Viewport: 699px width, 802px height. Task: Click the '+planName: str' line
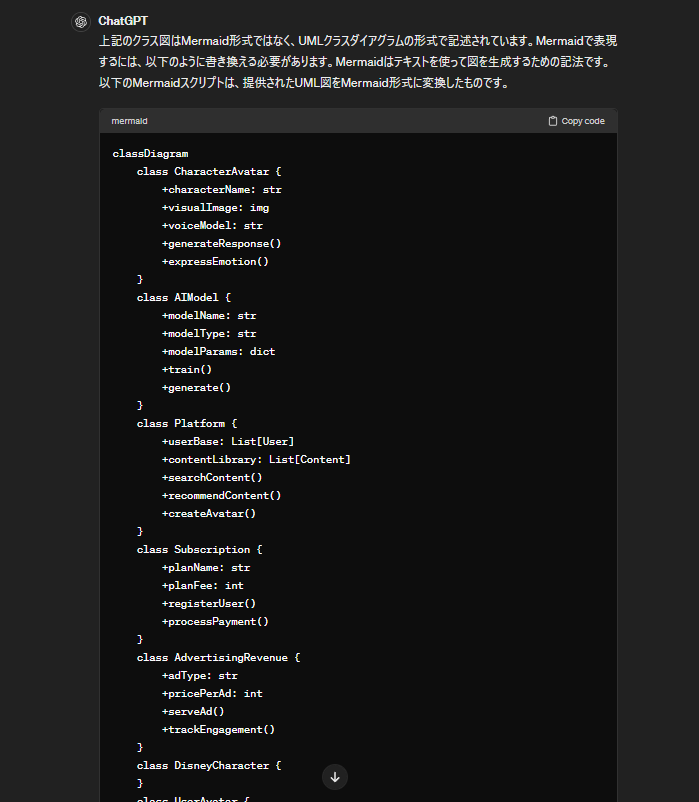coord(206,568)
